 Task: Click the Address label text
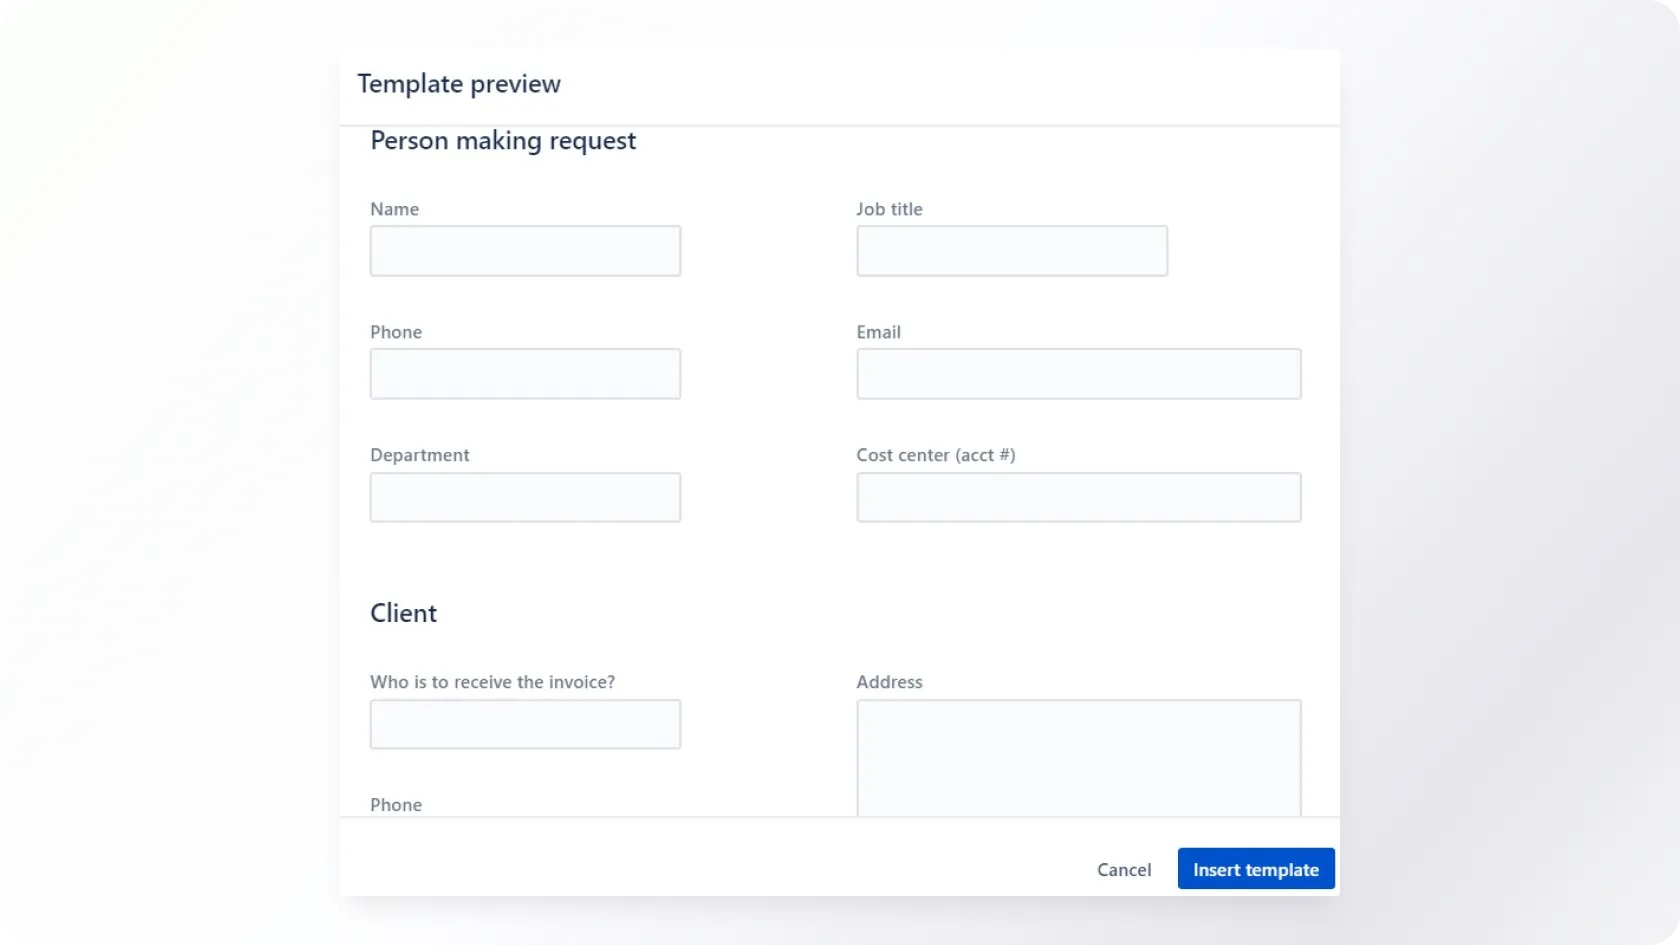point(889,682)
